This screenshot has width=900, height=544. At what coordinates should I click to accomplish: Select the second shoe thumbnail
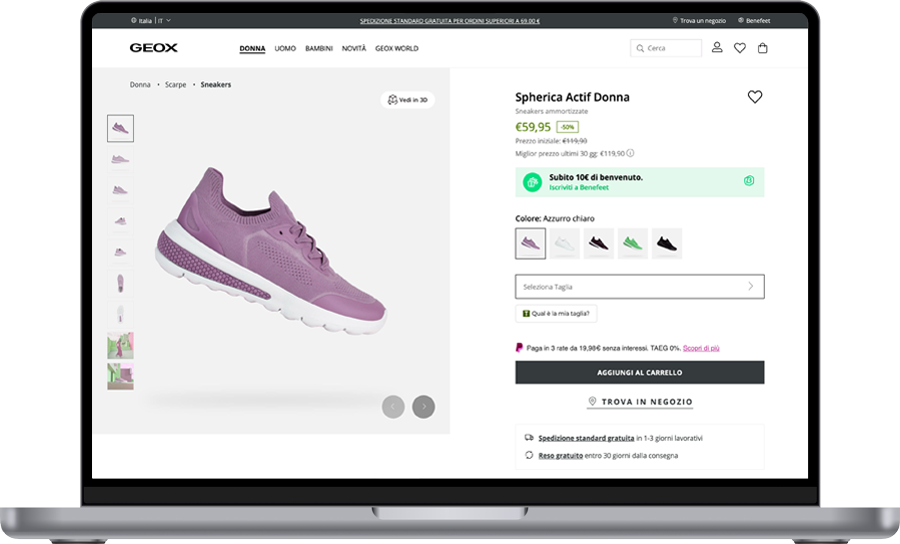click(x=121, y=159)
